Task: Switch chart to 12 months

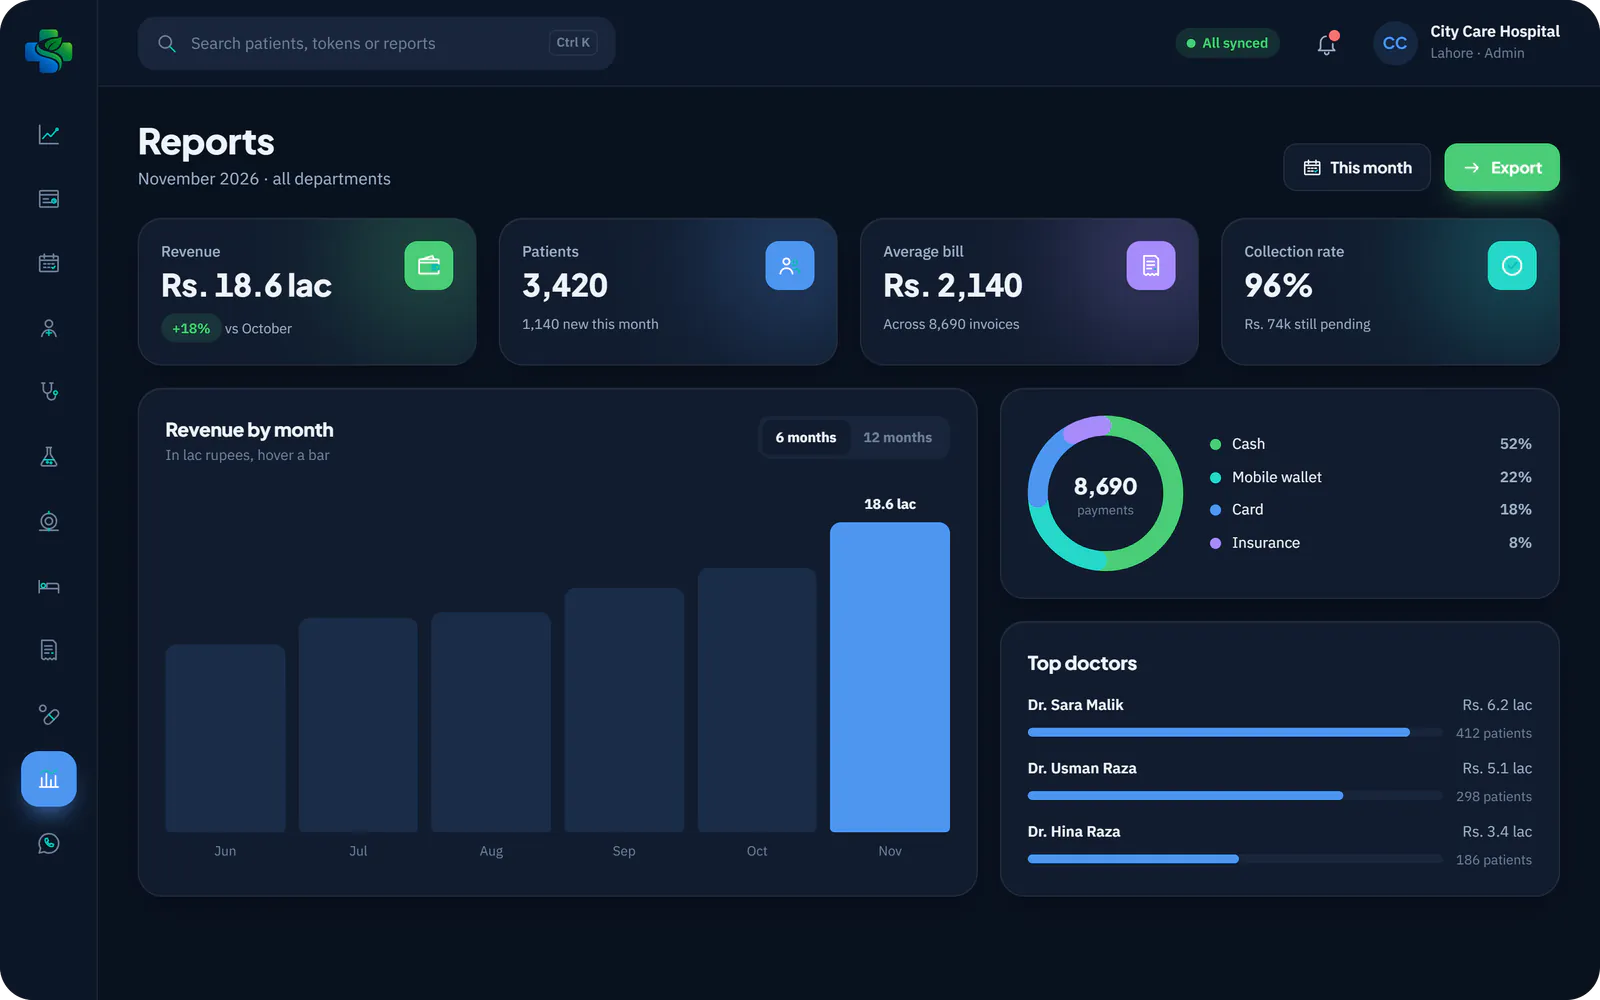Action: coord(897,438)
